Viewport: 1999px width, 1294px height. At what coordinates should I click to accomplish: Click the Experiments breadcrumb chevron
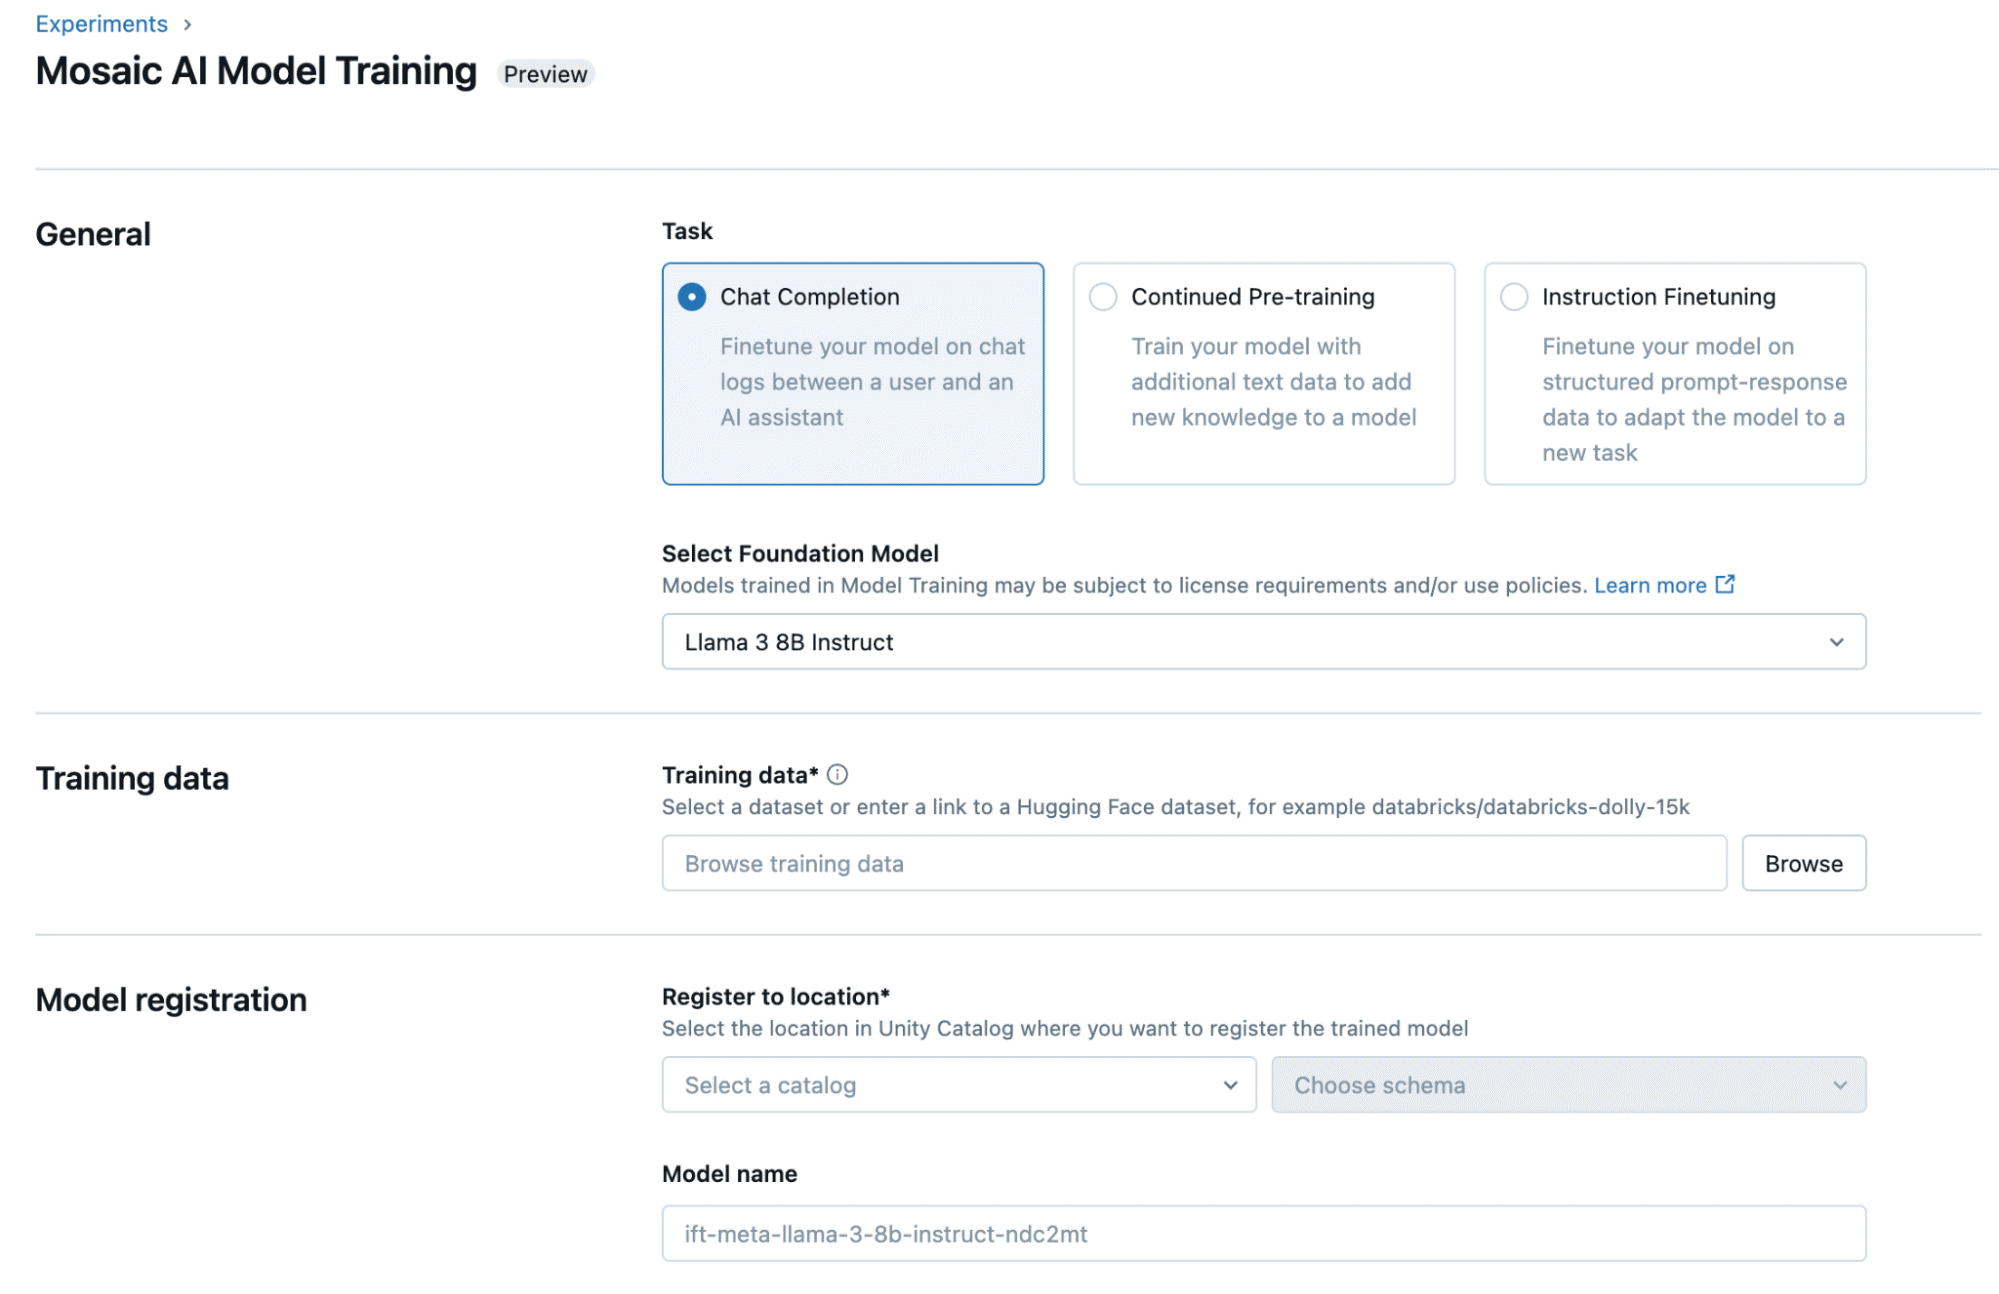pos(188,24)
